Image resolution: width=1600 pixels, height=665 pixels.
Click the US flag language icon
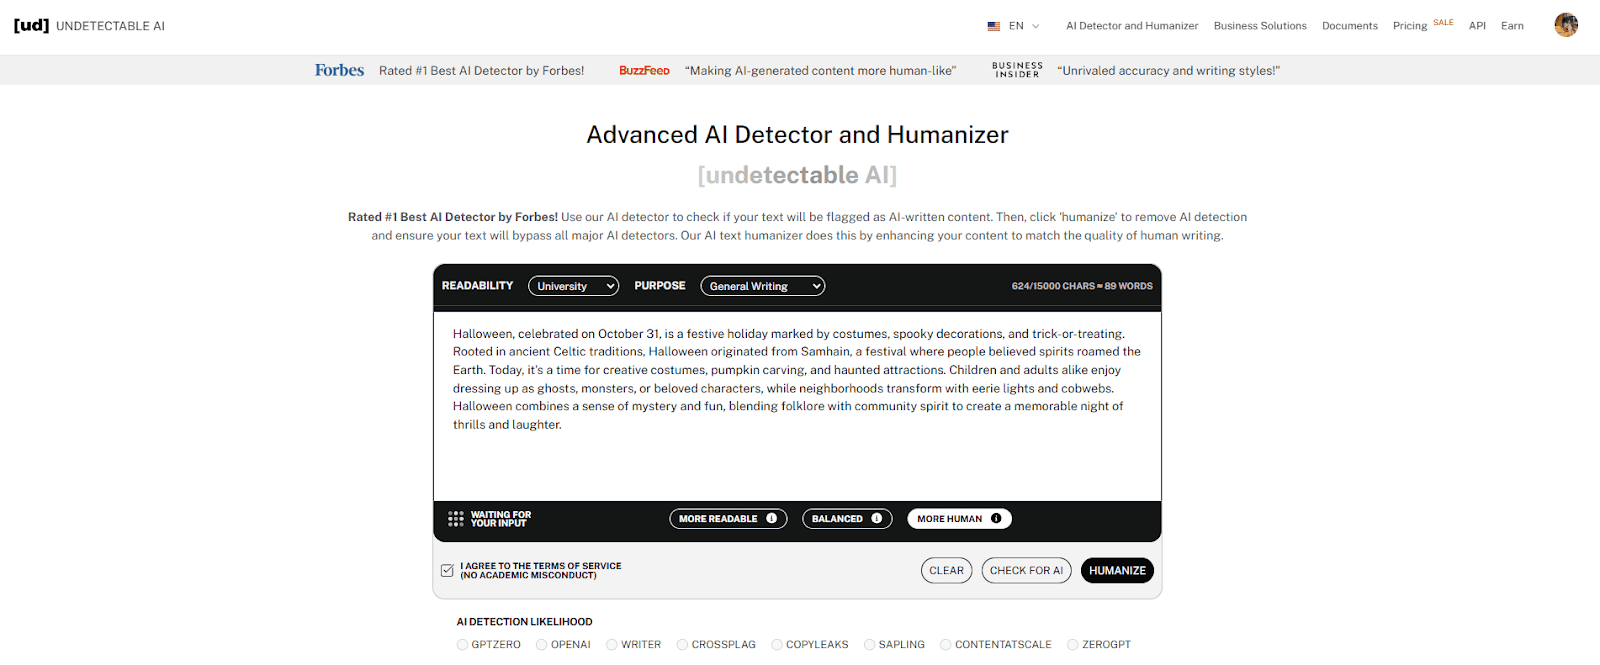[x=994, y=26]
